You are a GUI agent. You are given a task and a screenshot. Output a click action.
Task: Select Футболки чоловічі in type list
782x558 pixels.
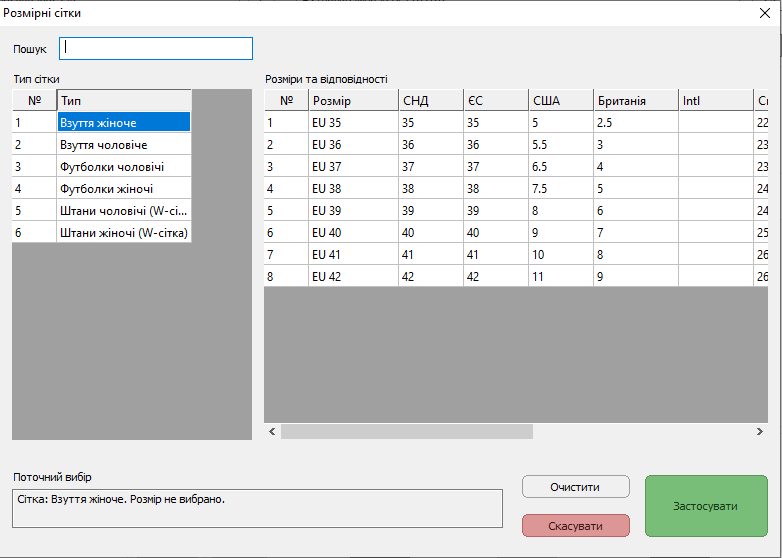coord(123,166)
